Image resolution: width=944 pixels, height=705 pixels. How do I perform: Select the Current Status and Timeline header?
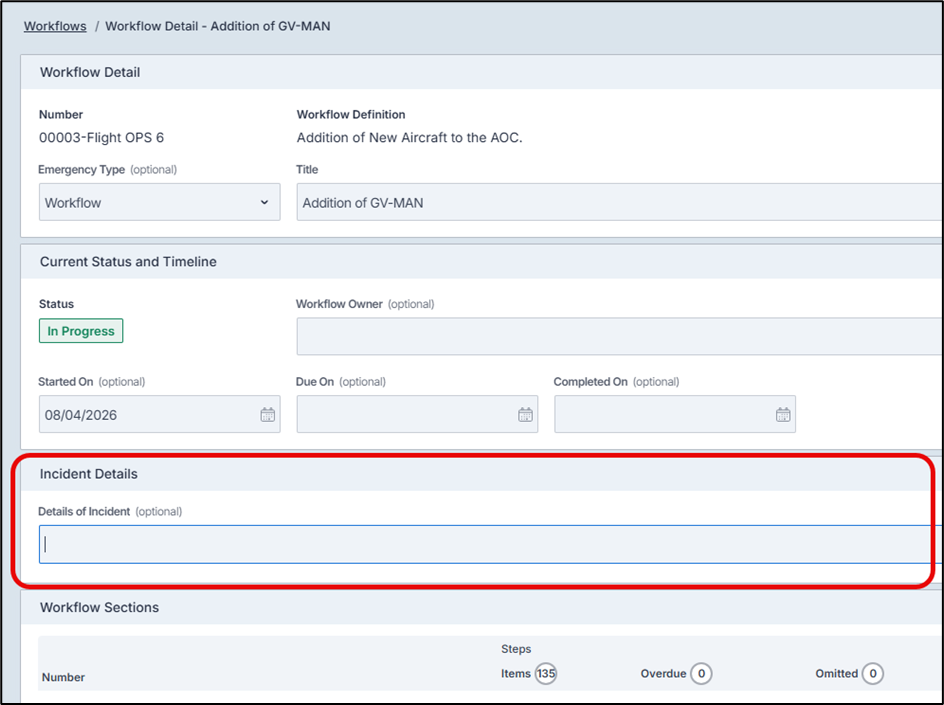click(x=128, y=262)
